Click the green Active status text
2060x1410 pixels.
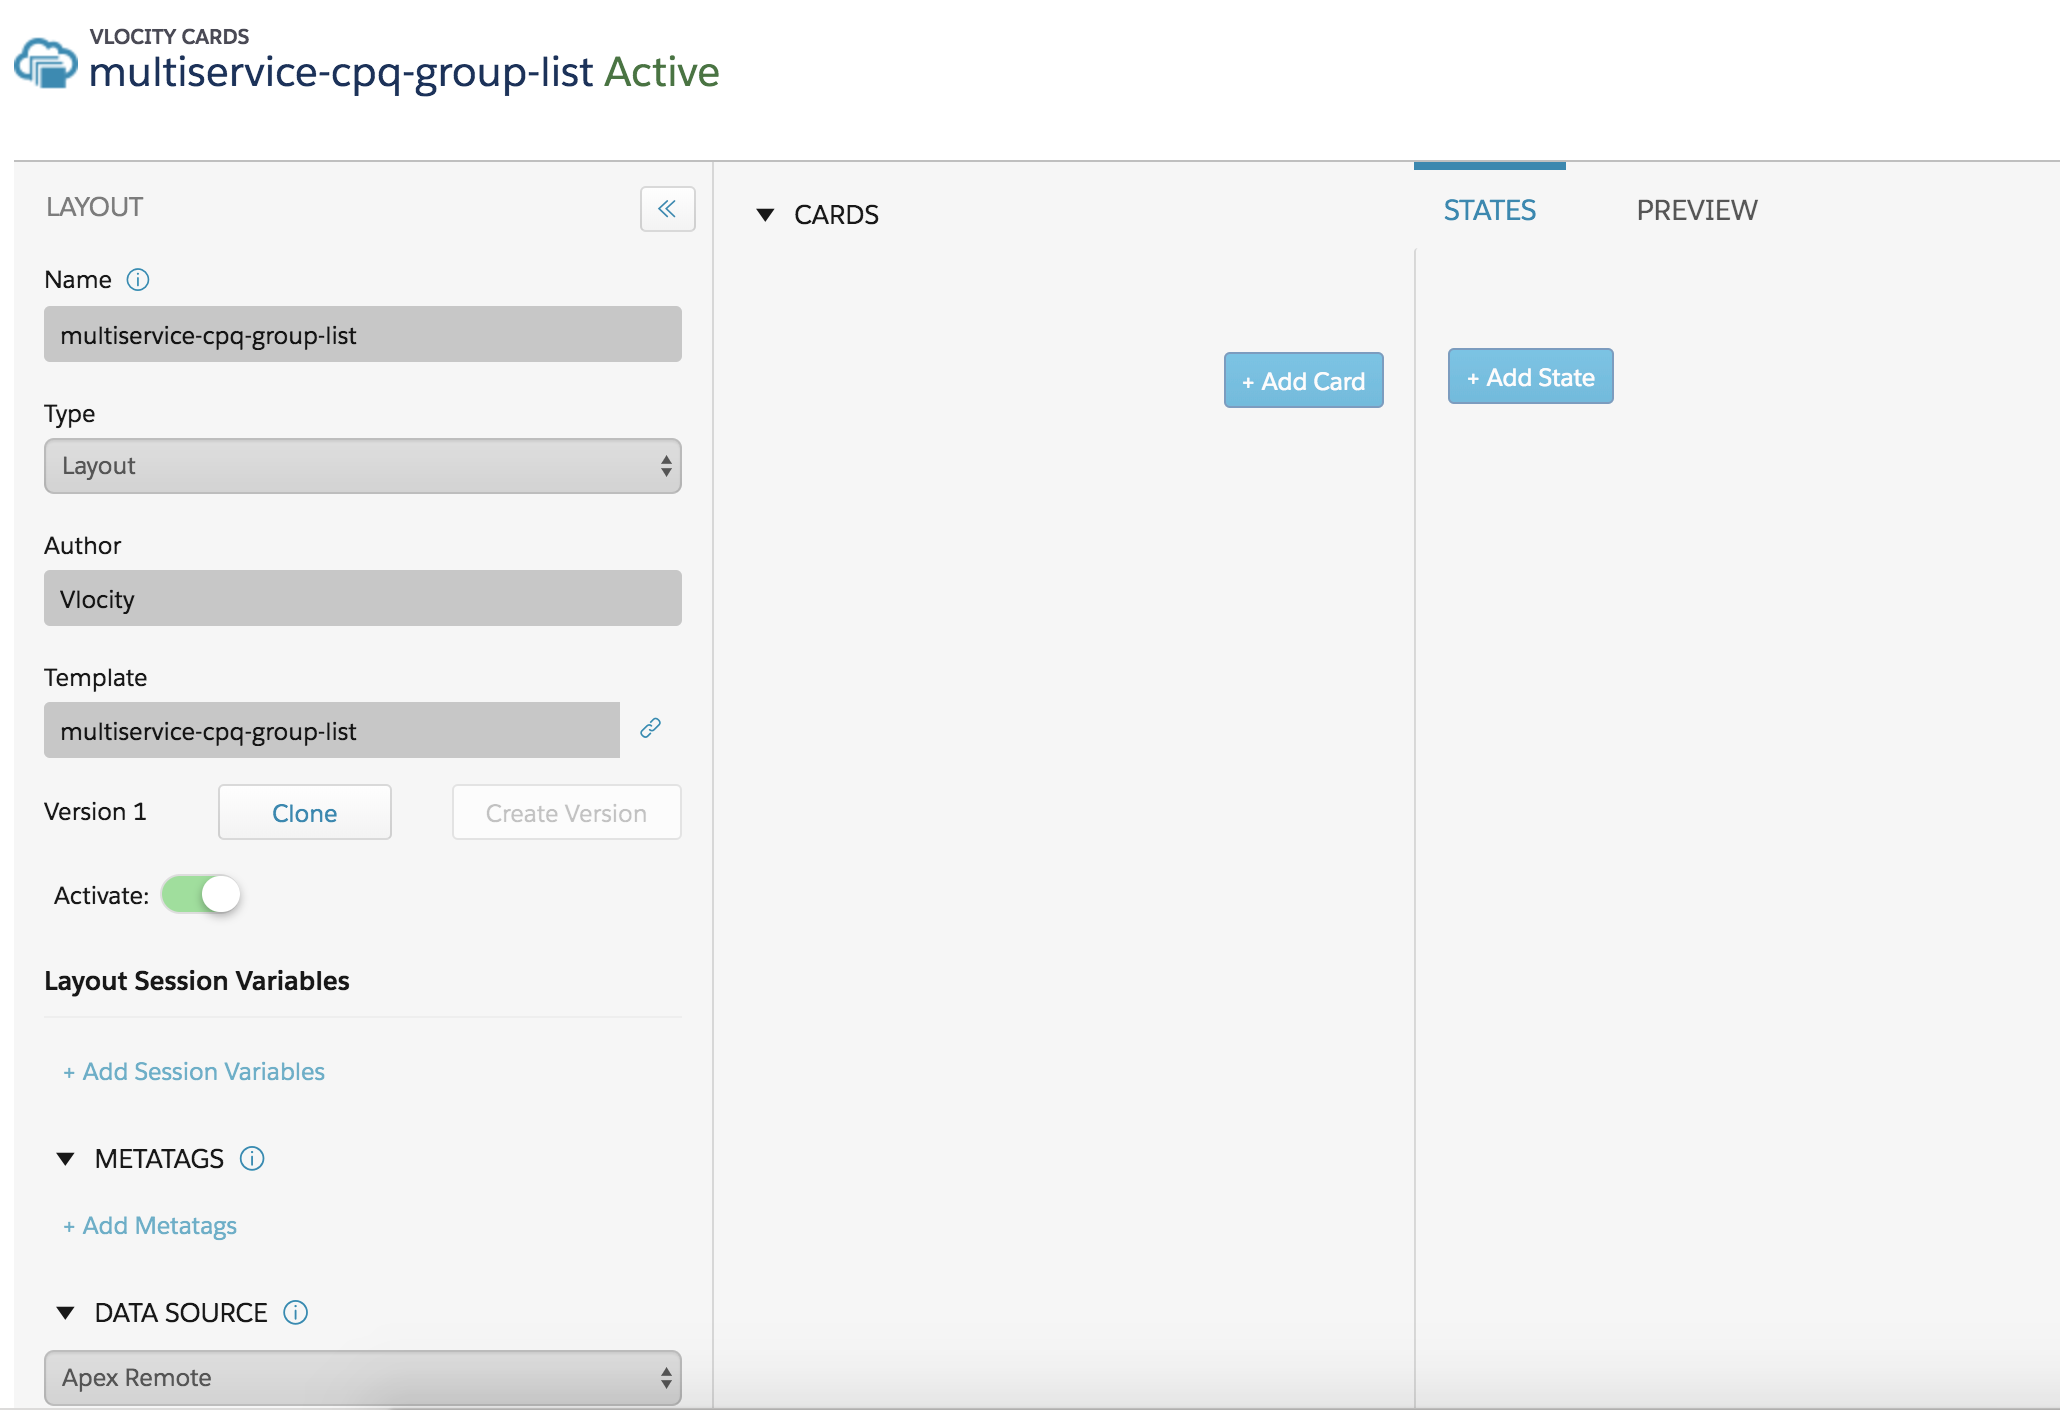point(662,72)
